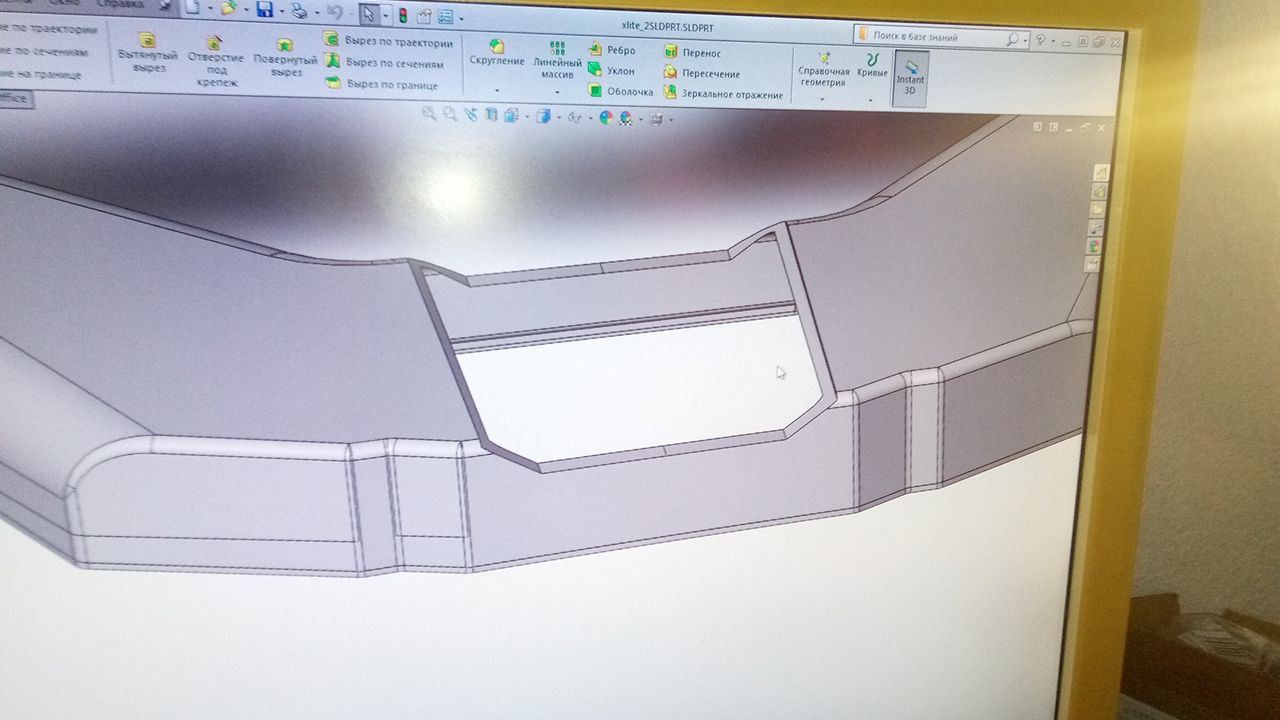Click the Section View icon
The image size is (1280, 720).
pyautogui.click(x=491, y=115)
